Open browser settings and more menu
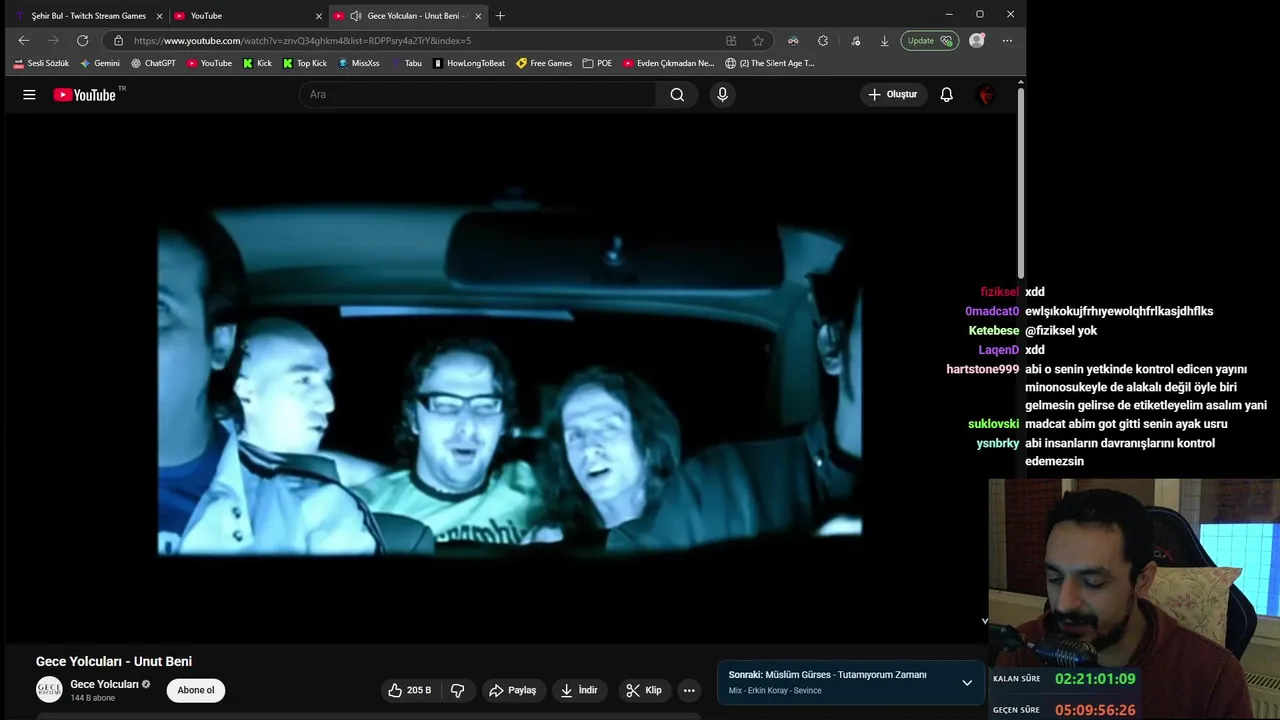Screen dimensions: 1280x720 [1007, 41]
